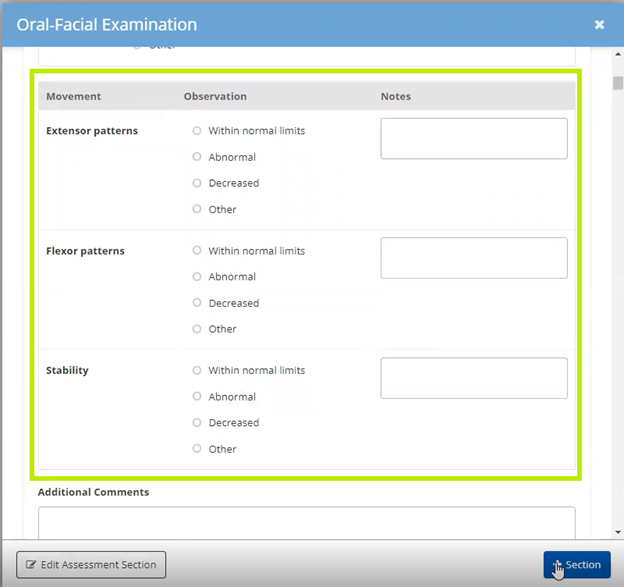This screenshot has width=624, height=587.
Task: Click the Notes column header
Action: click(396, 96)
